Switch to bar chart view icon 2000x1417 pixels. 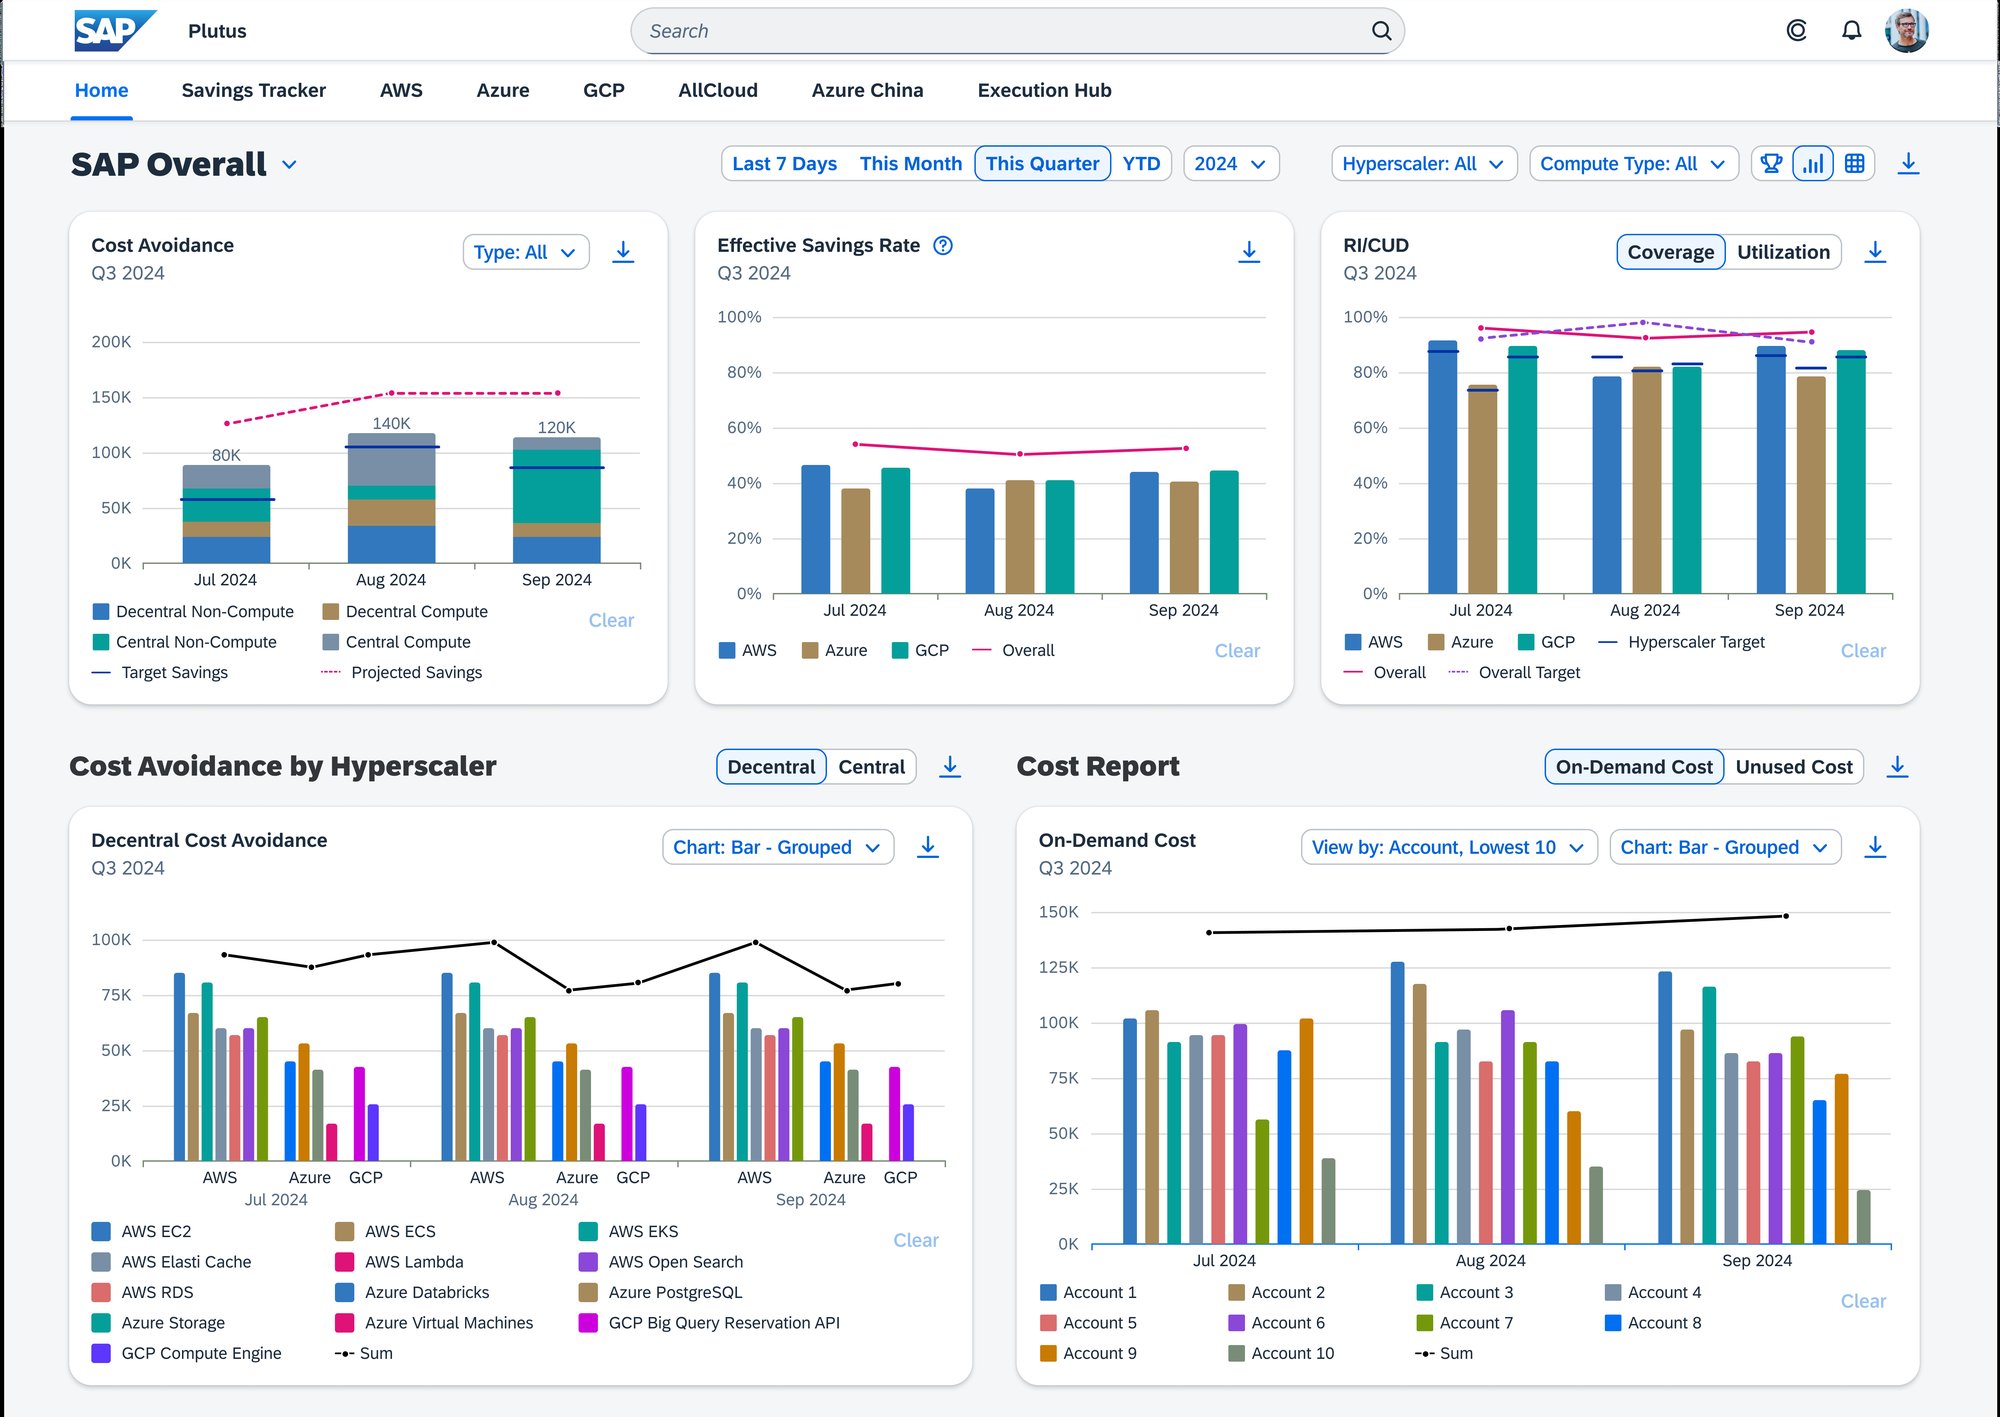coord(1813,163)
